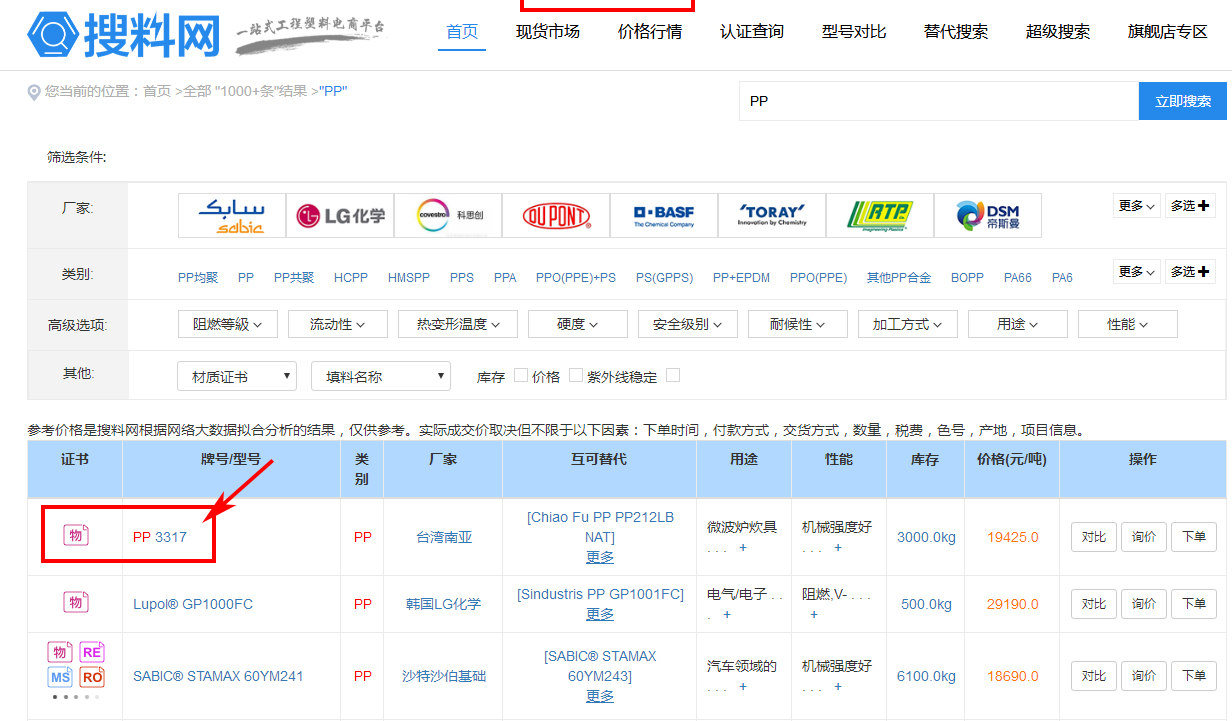
Task: Open the 加工方式 dropdown
Action: coord(908,324)
